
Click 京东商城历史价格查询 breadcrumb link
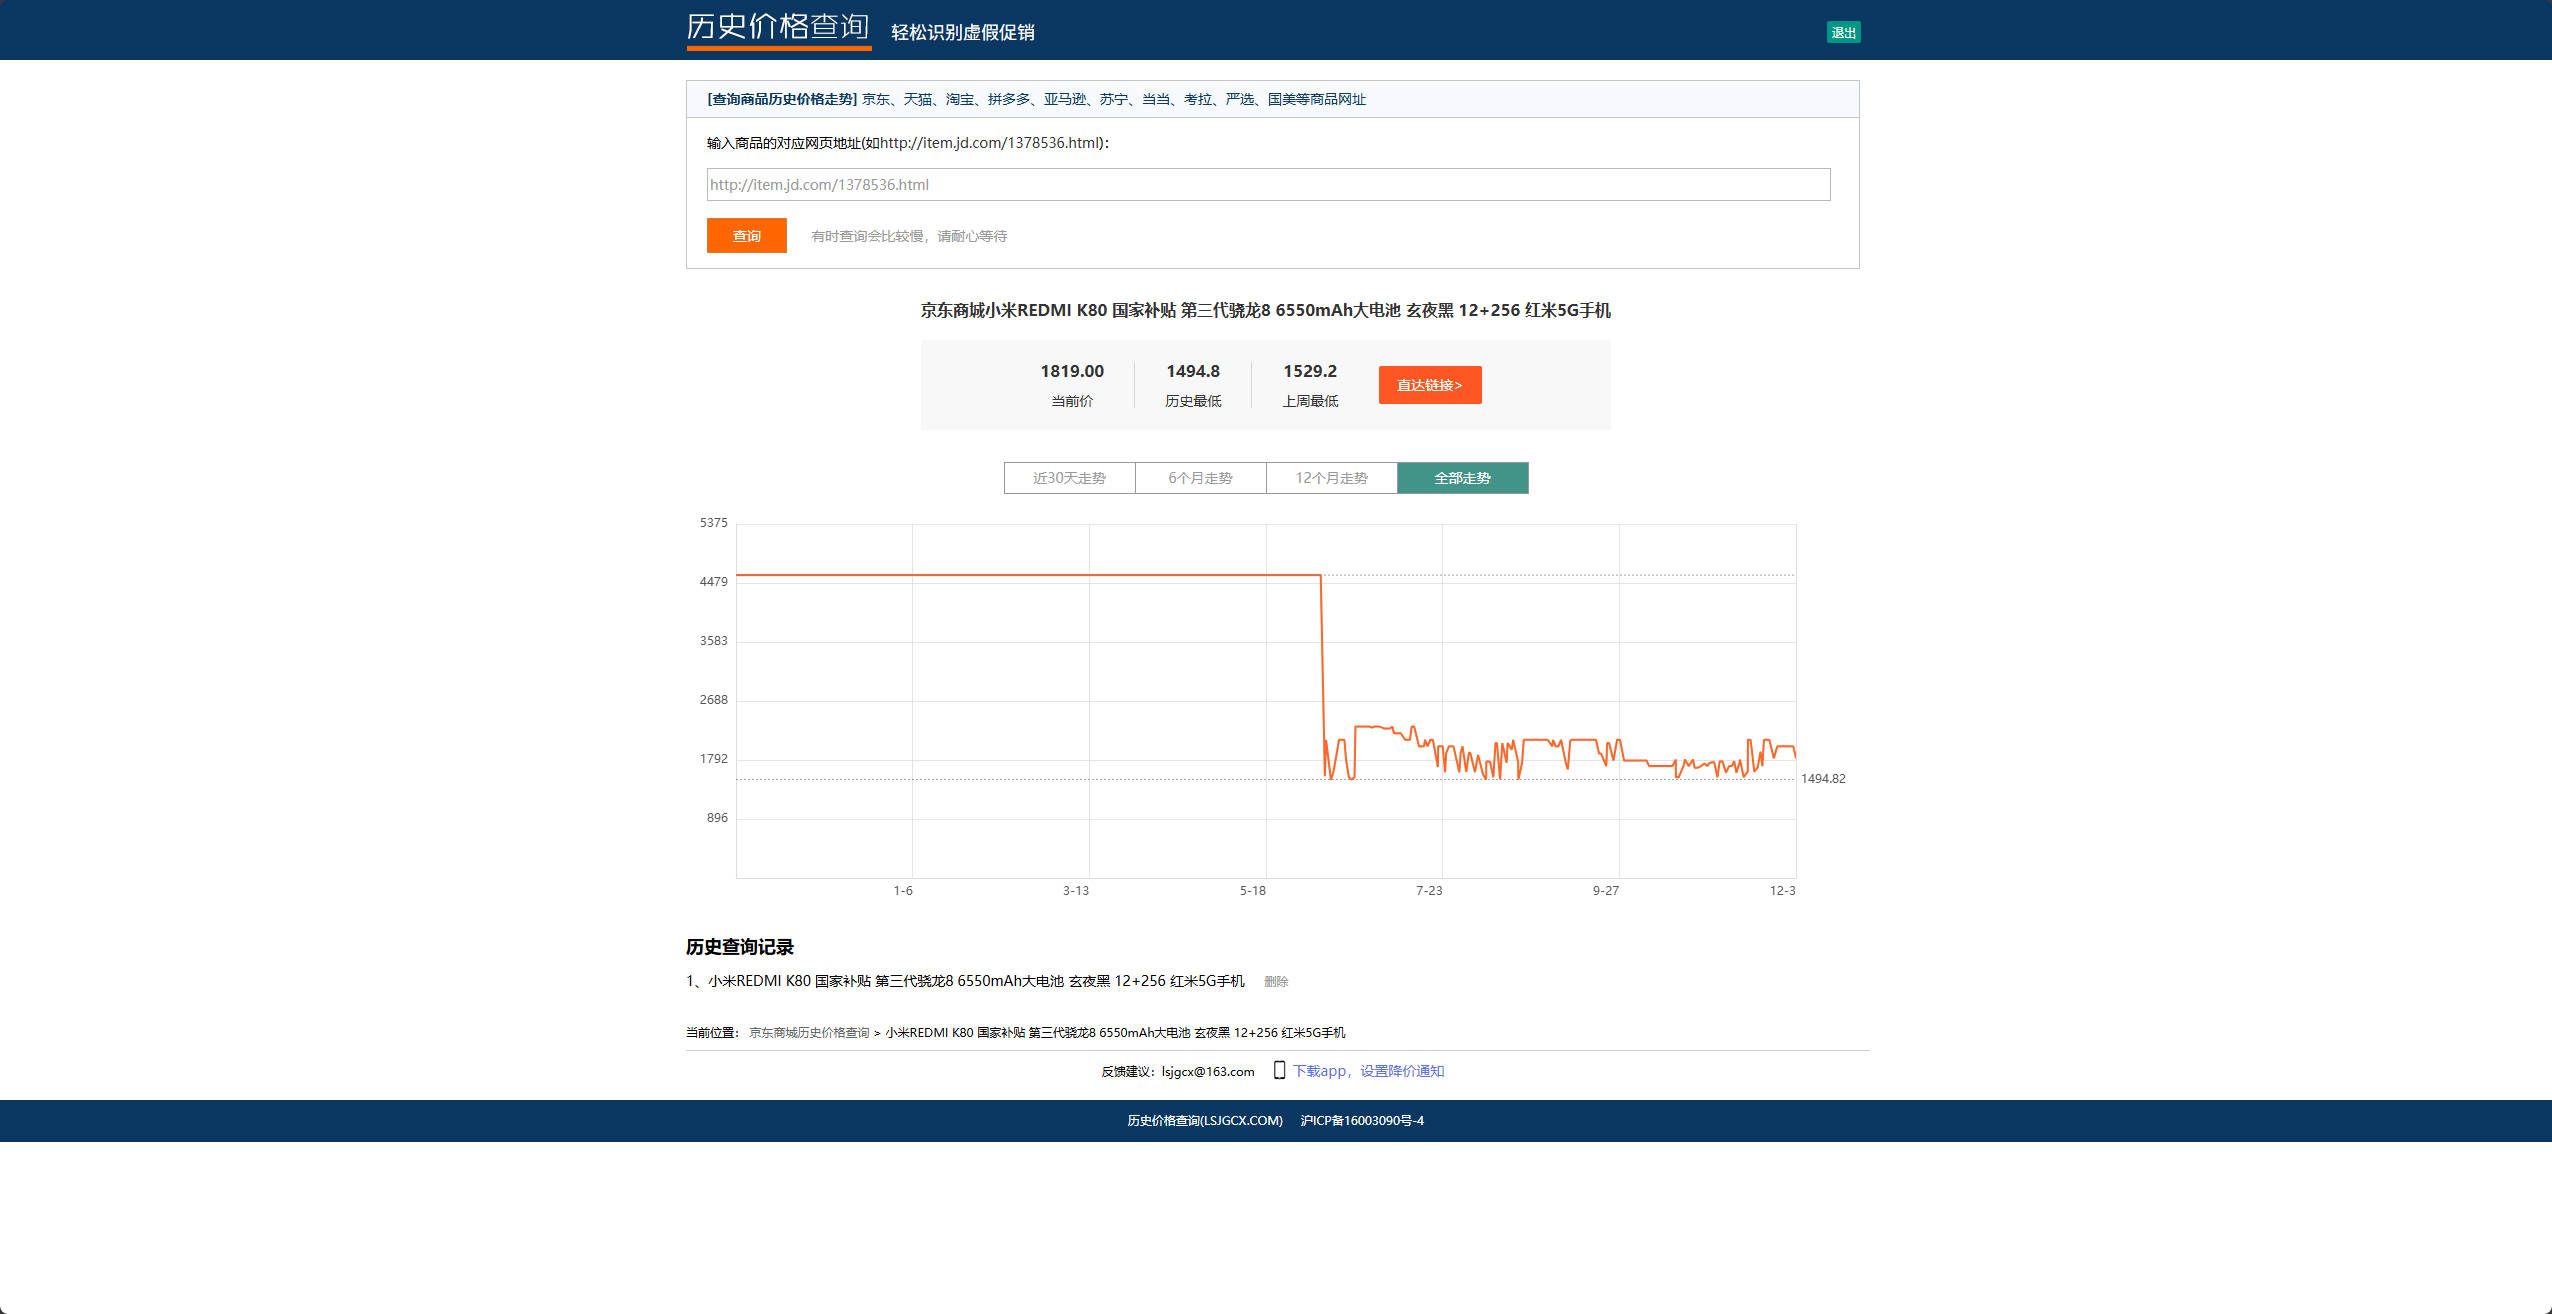809,1033
